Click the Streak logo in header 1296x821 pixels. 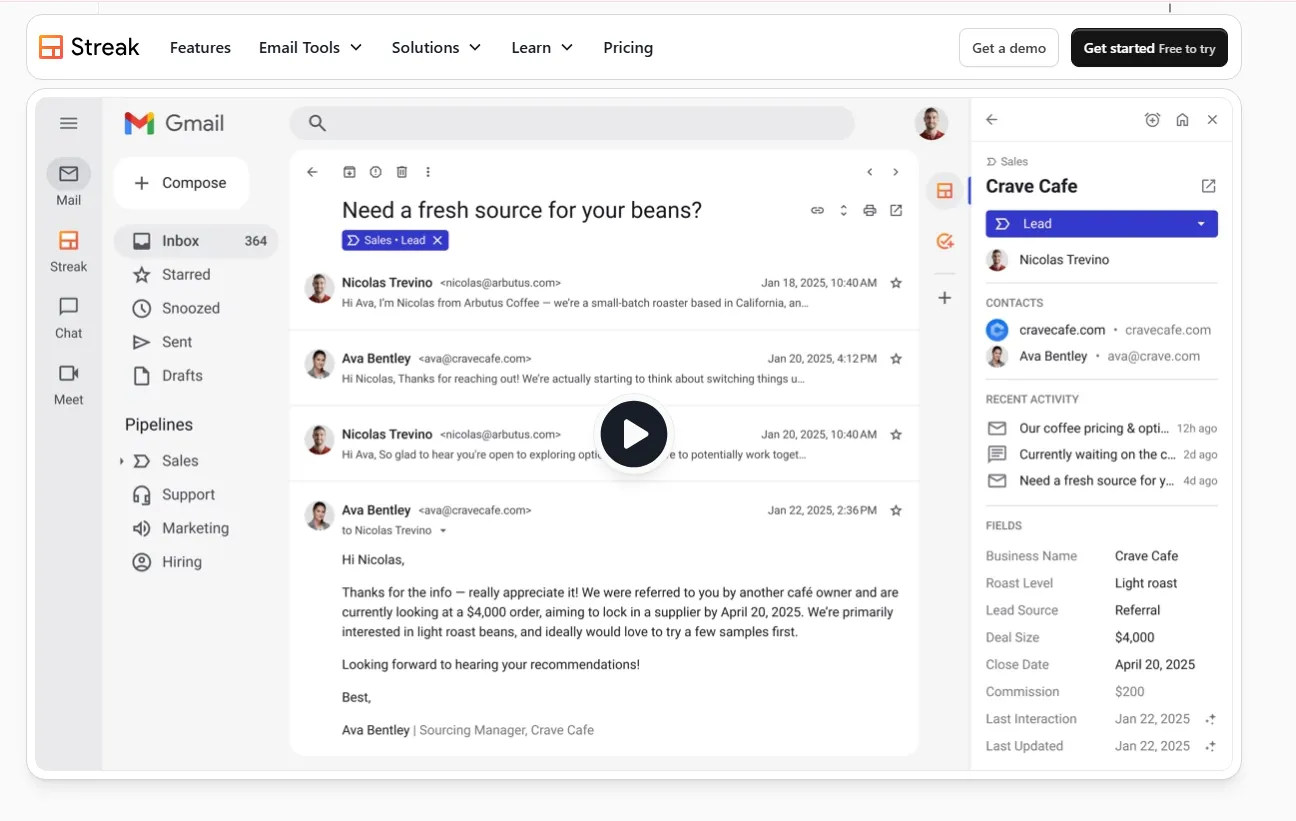(89, 47)
